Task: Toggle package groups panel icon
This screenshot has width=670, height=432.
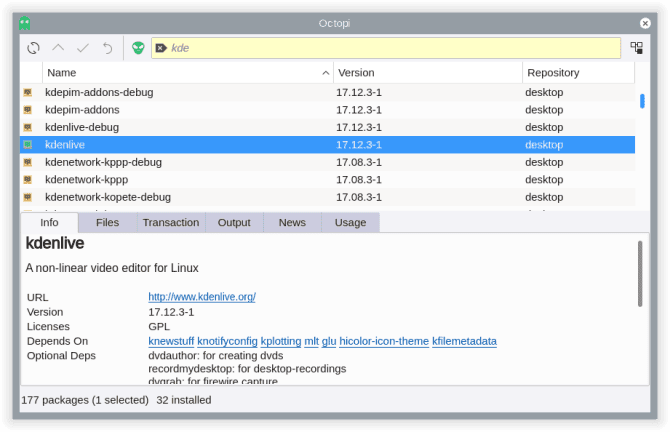Action: click(x=637, y=47)
